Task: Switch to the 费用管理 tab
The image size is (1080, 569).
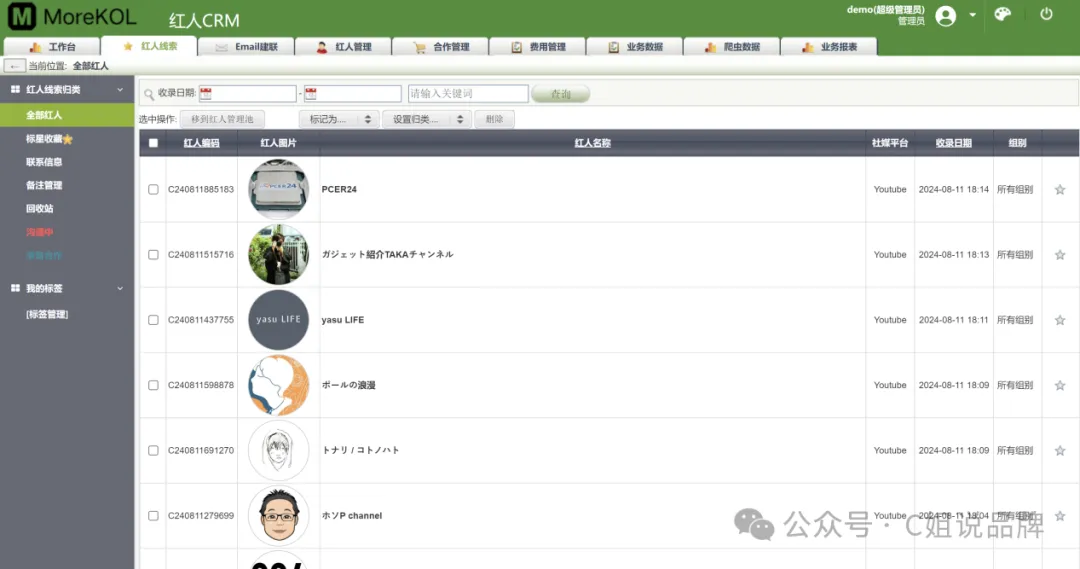Action: [537, 46]
